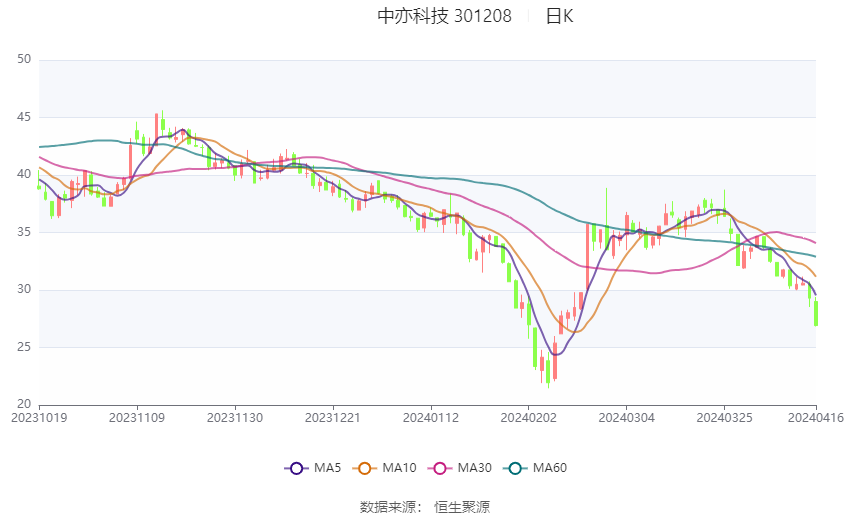The width and height of the screenshot is (850, 517).
Task: Open the 恒生聚源 data source text
Action: pyautogui.click(x=462, y=507)
